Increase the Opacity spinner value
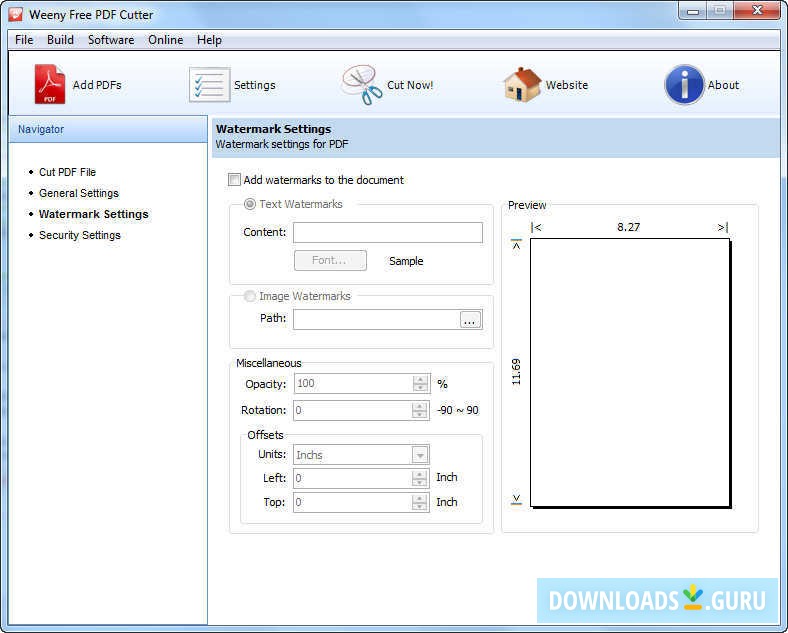Screen dimensions: 788x633 tap(420, 379)
